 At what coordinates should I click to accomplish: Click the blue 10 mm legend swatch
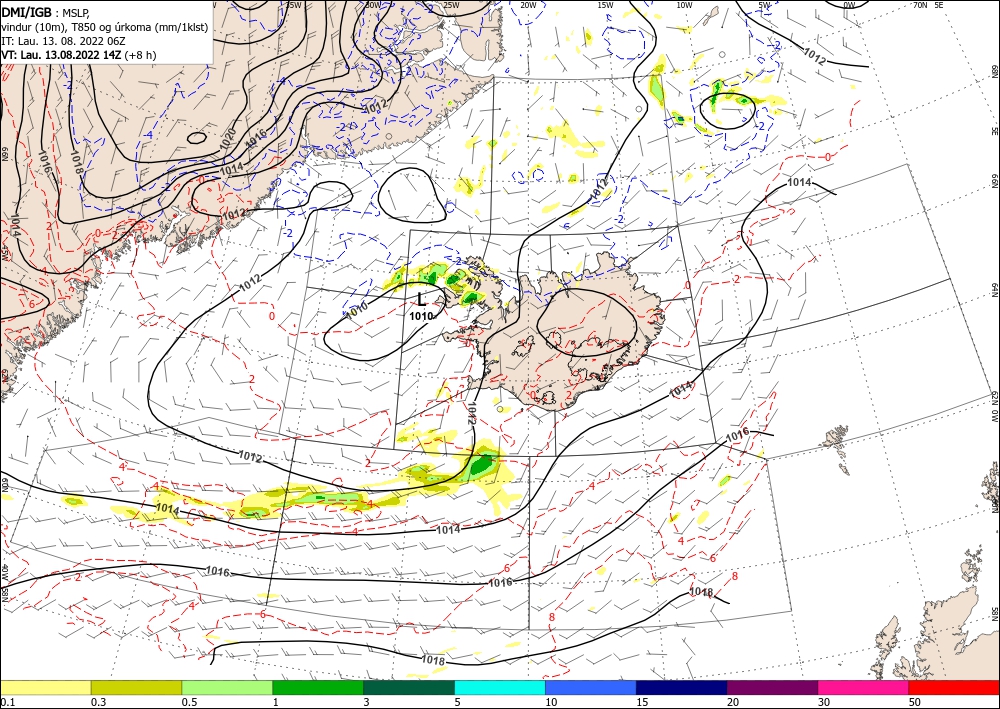tap(591, 687)
